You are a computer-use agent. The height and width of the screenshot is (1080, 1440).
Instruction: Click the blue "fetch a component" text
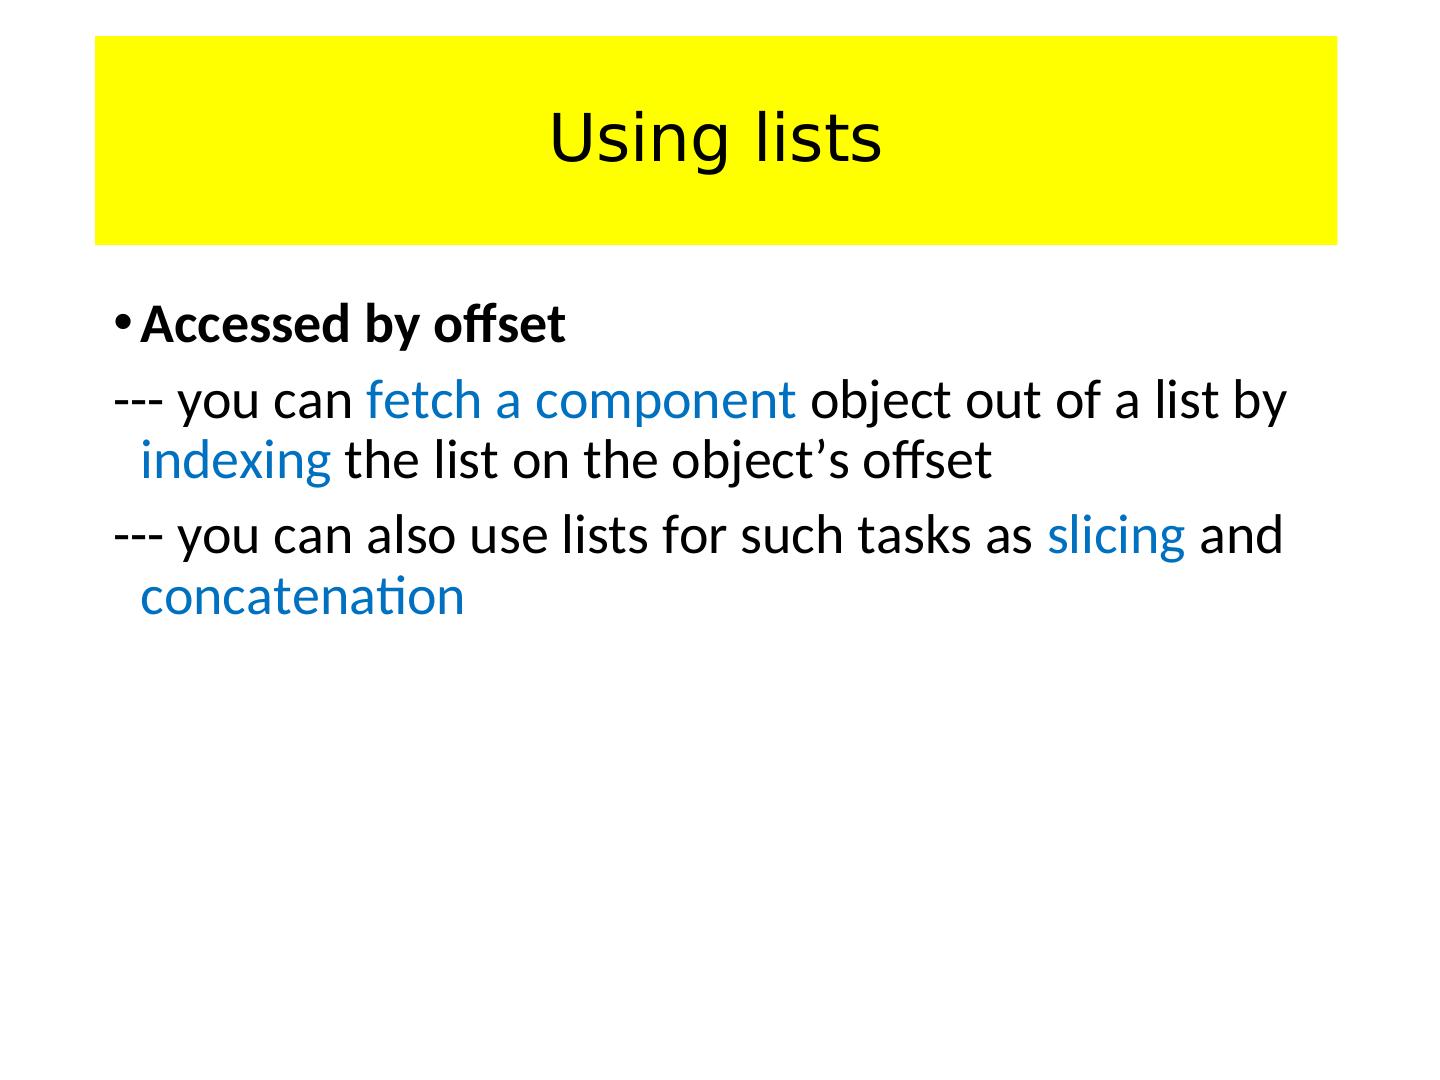coord(581,401)
